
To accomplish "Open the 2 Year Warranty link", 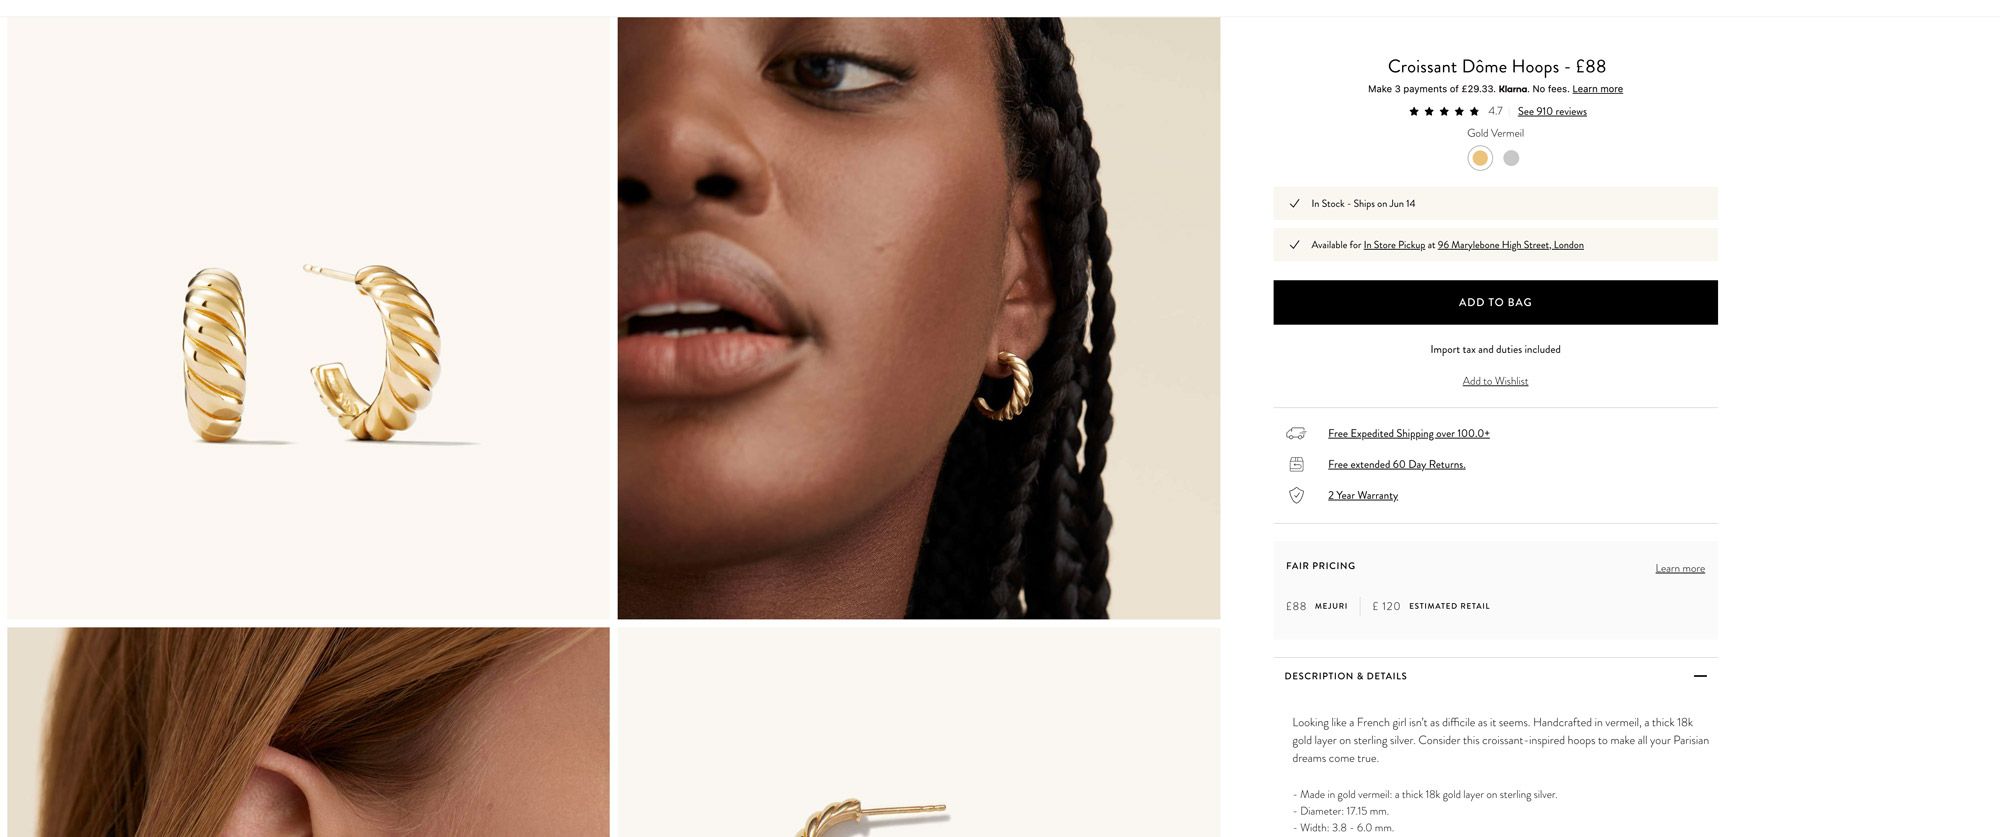I will click(1362, 495).
